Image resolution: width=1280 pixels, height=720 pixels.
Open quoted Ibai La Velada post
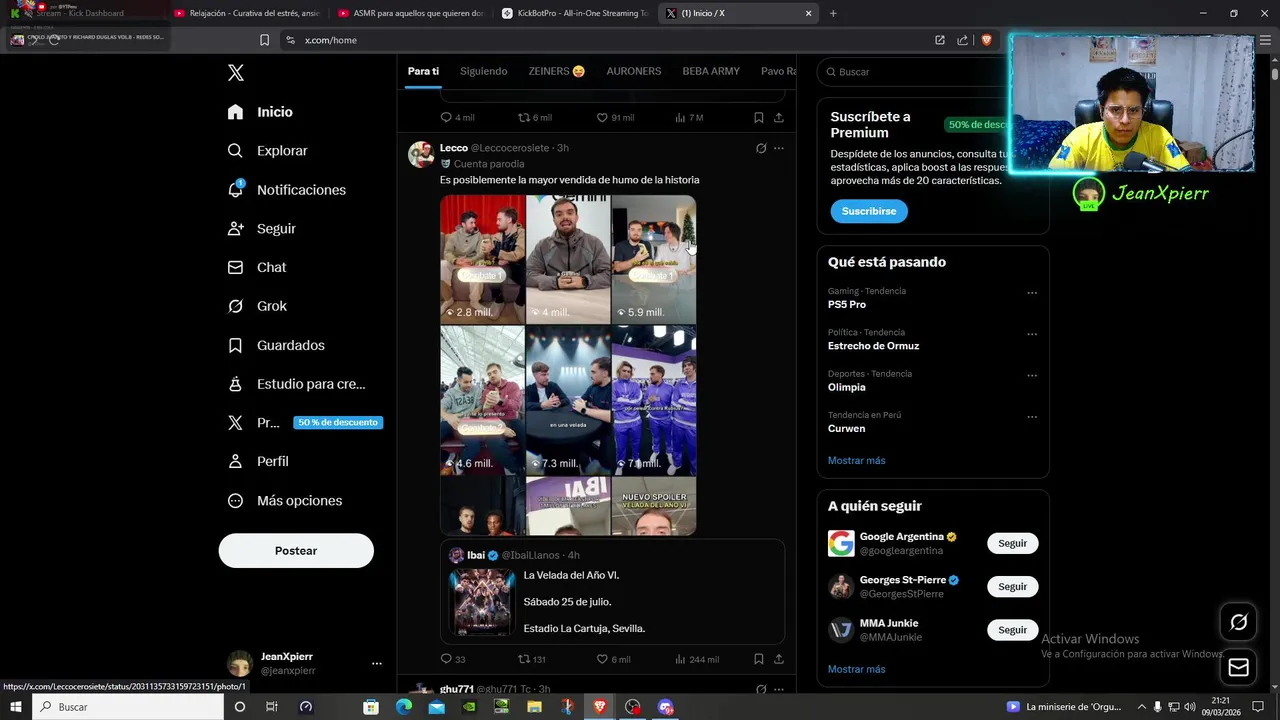tap(613, 592)
